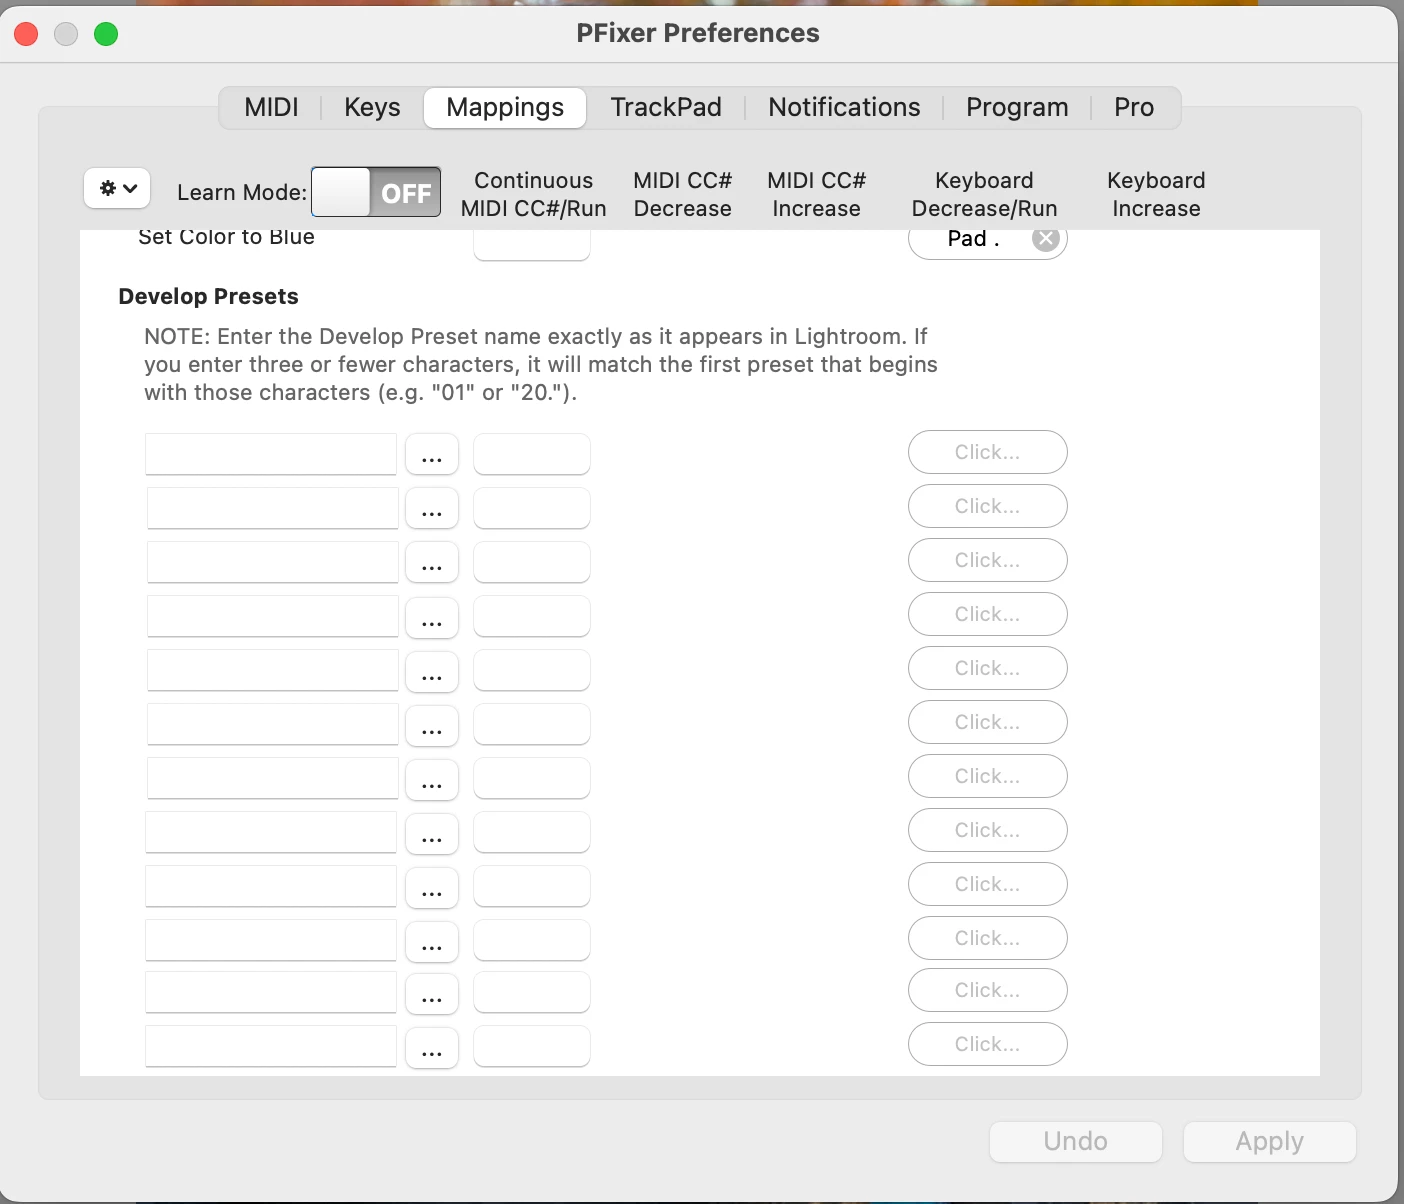Click the Apply button
This screenshot has height=1204, width=1404.
tap(1269, 1141)
